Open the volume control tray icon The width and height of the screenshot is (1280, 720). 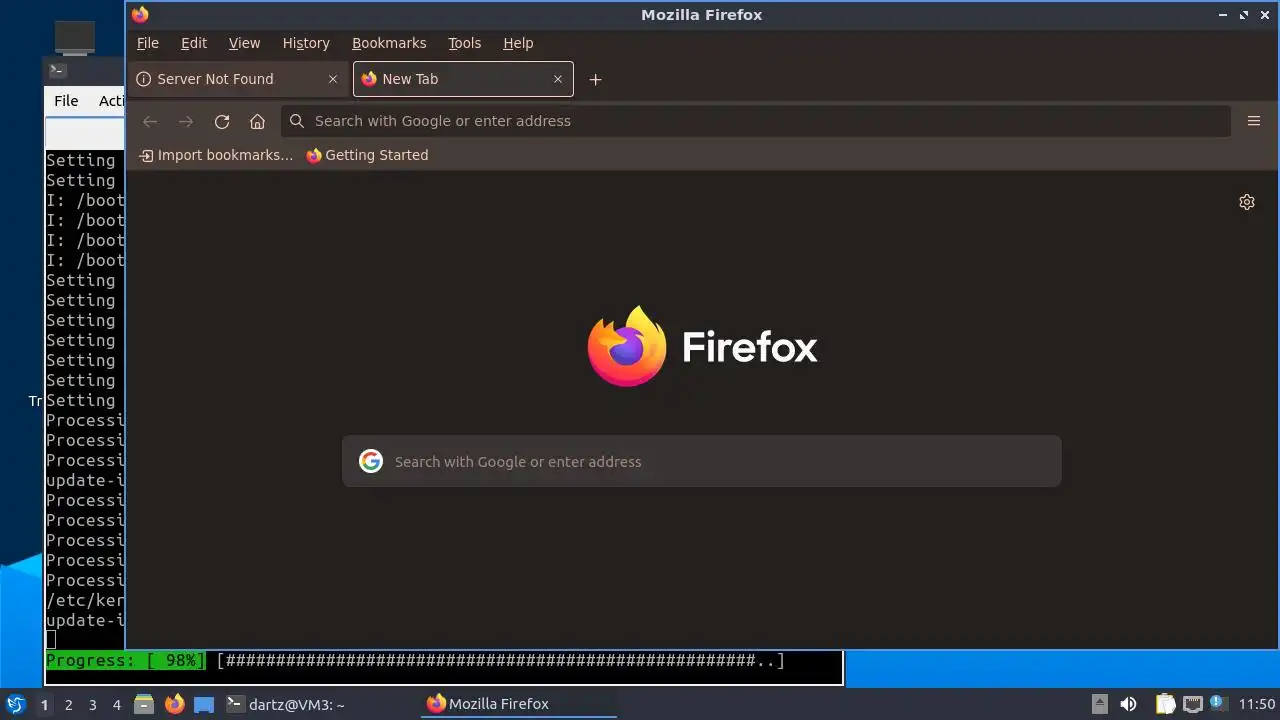tap(1128, 704)
